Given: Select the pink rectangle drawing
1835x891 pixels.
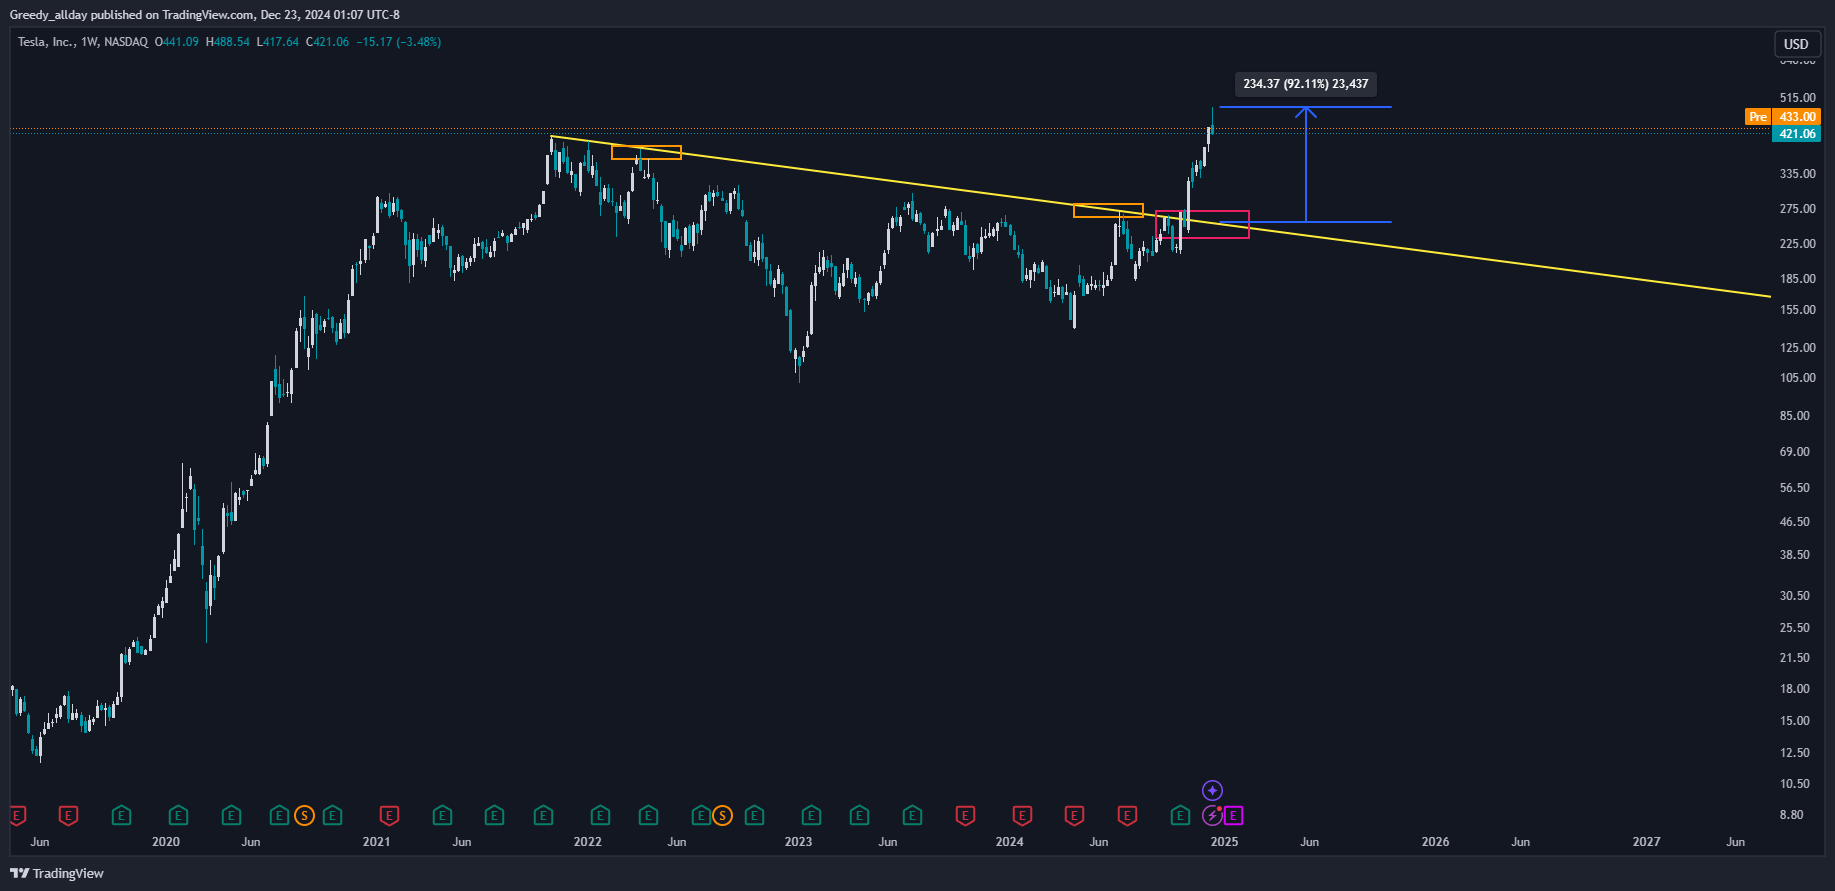Looking at the screenshot, I should (x=1202, y=225).
